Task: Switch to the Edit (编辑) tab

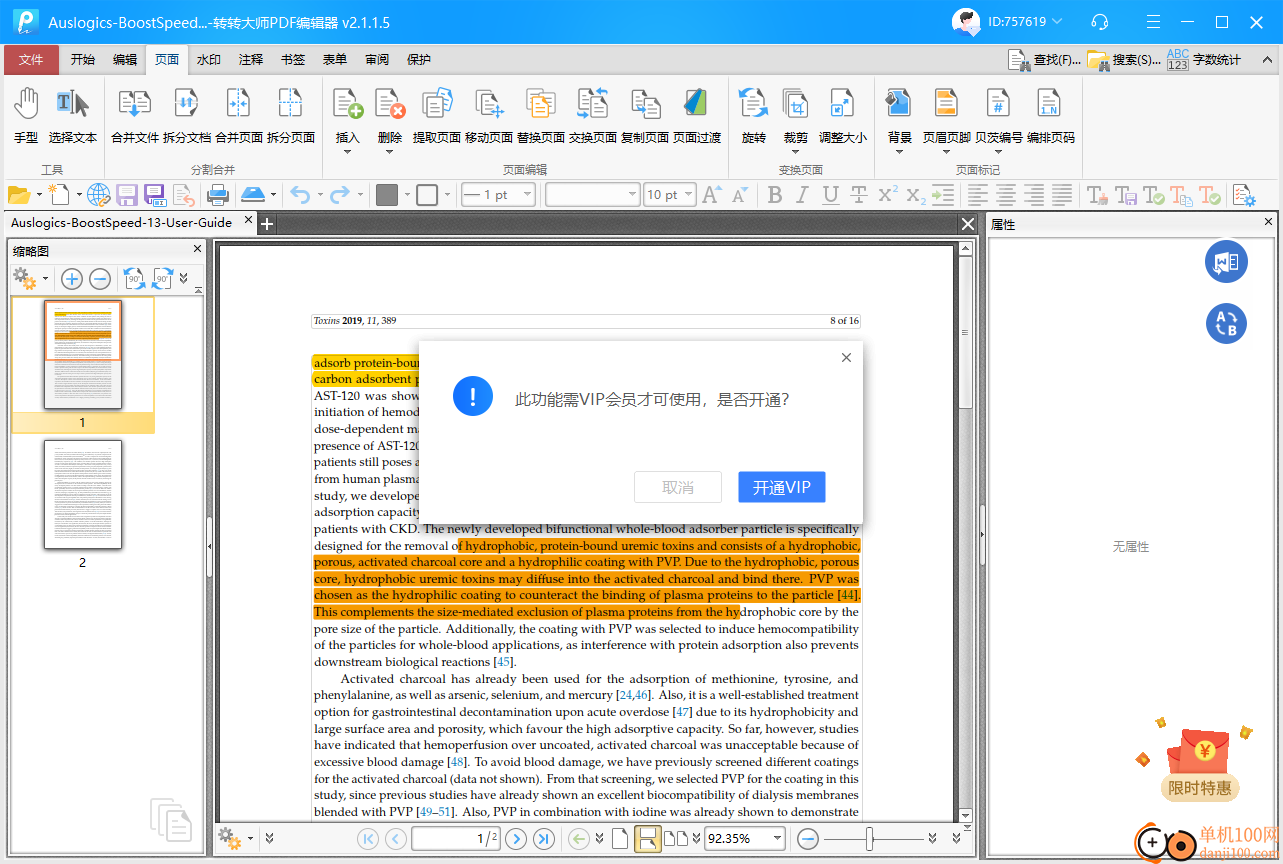Action: tap(125, 59)
